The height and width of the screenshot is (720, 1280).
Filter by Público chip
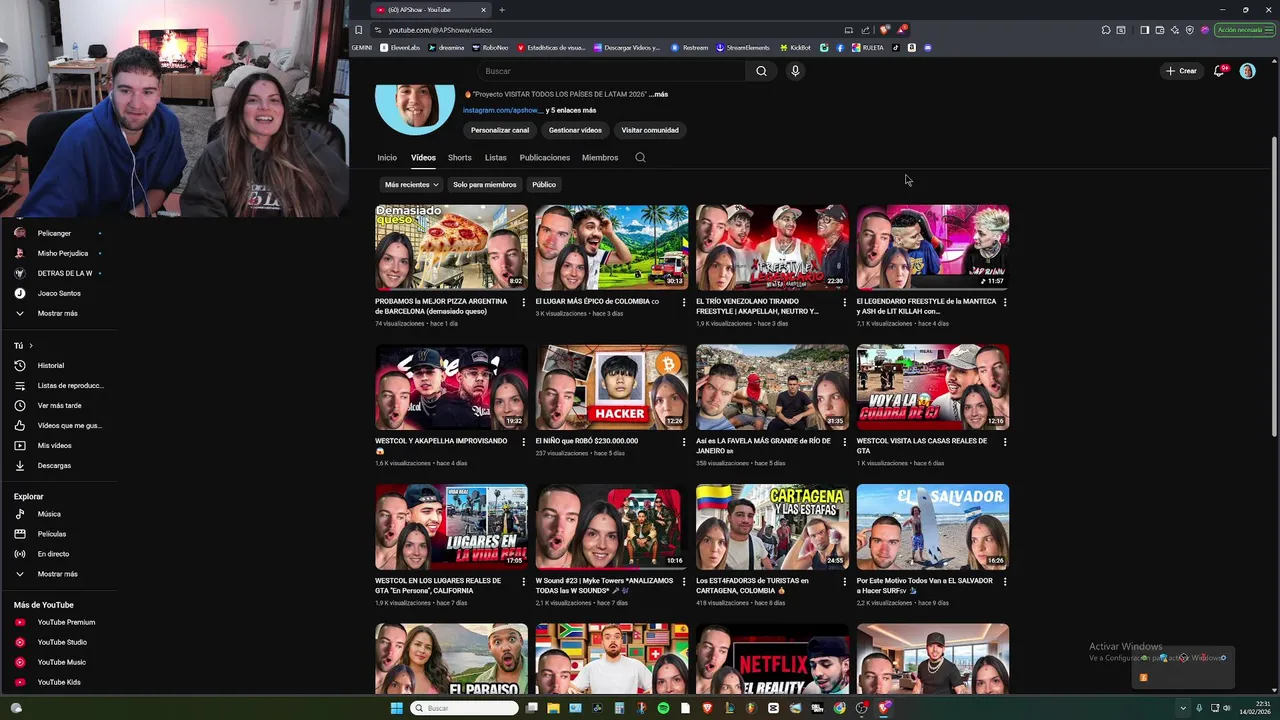(544, 184)
